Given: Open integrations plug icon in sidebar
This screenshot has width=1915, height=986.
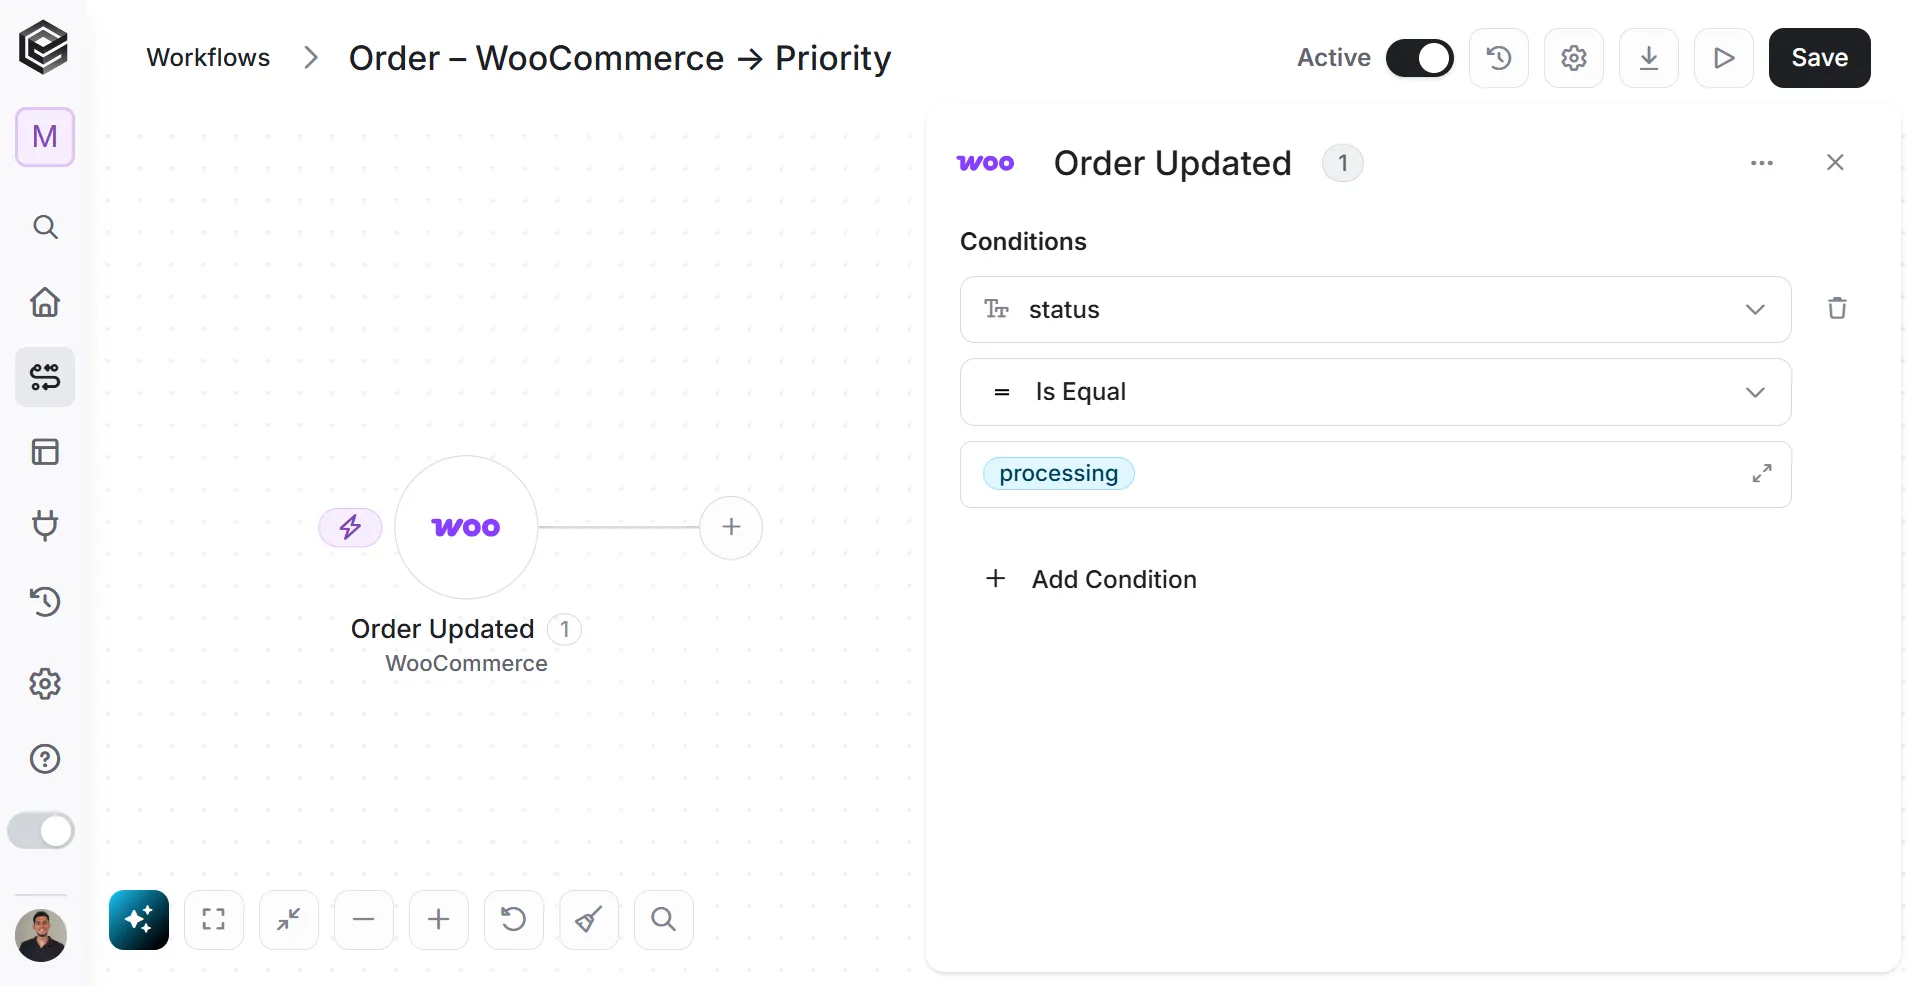Looking at the screenshot, I should coord(45,526).
